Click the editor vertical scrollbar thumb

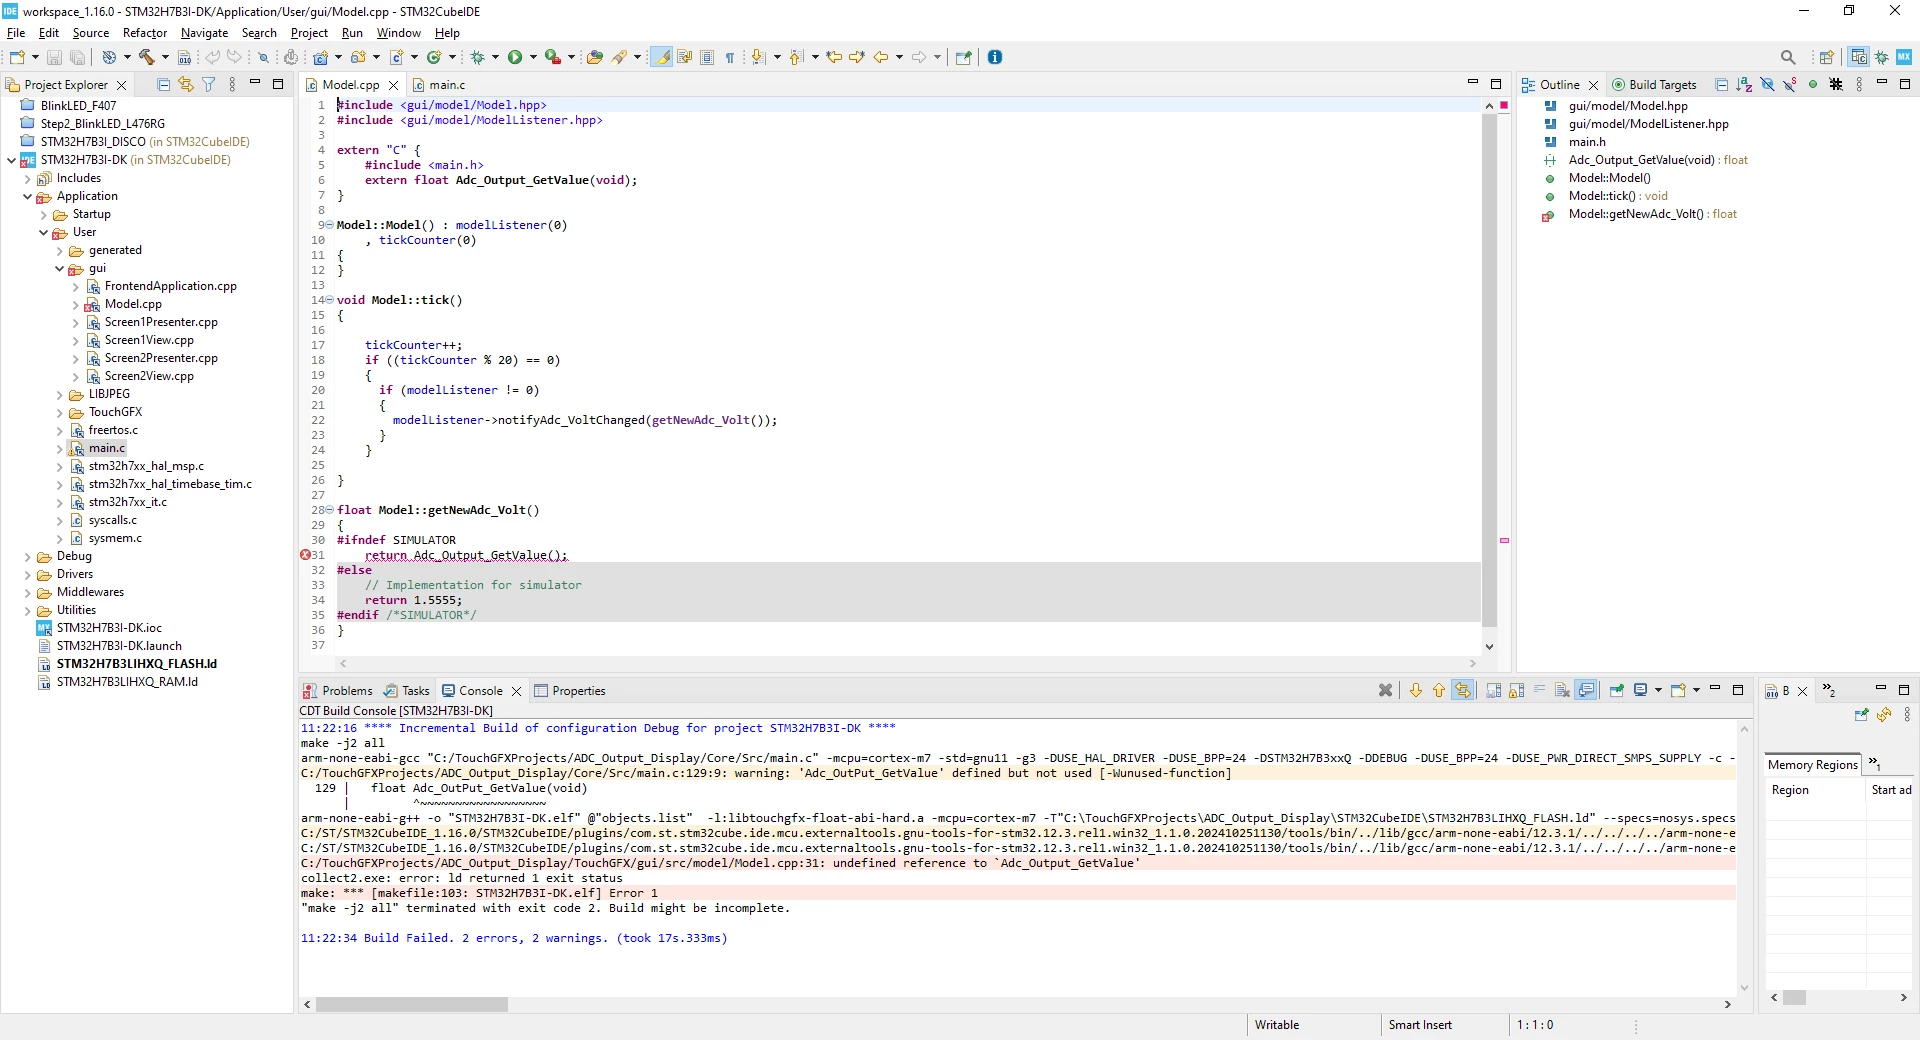1489,370
